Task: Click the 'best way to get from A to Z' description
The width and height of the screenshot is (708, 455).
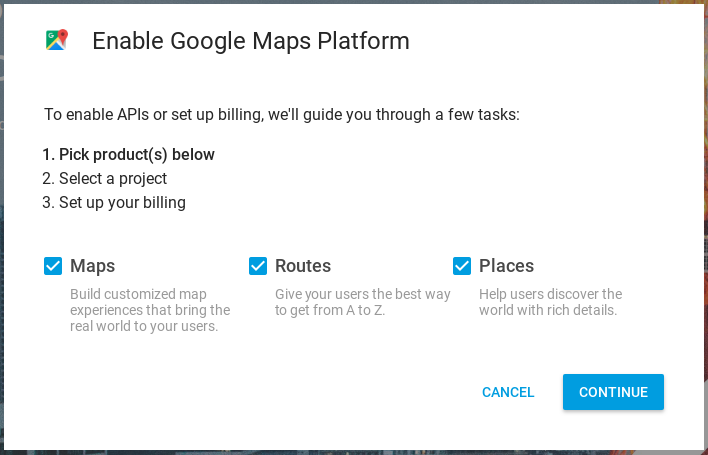Action: [362, 302]
